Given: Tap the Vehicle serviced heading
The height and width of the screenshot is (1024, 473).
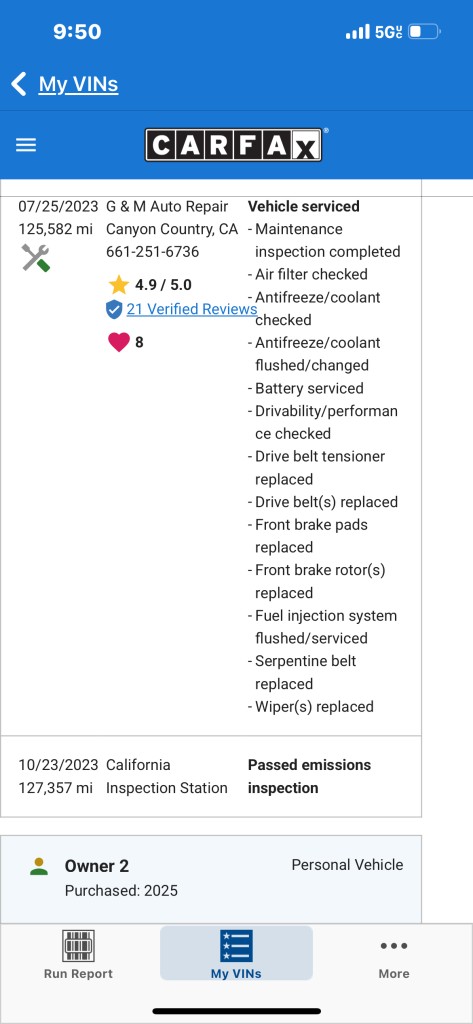Looking at the screenshot, I should point(304,206).
